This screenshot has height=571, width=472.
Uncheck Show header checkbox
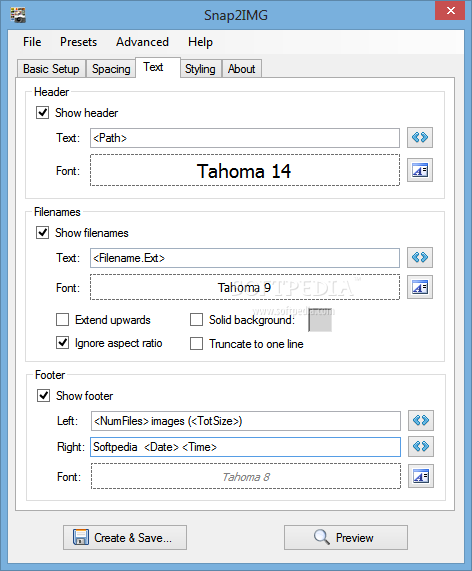(x=43, y=113)
